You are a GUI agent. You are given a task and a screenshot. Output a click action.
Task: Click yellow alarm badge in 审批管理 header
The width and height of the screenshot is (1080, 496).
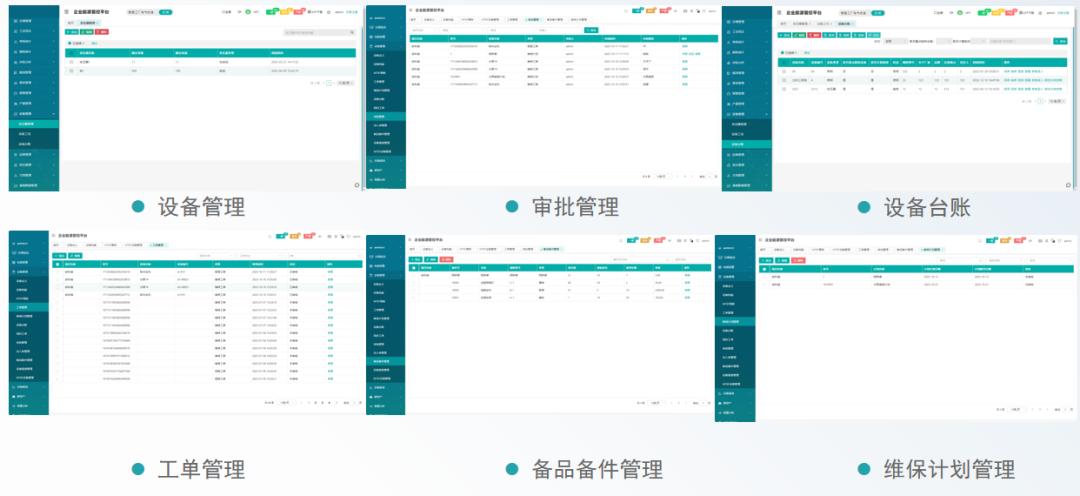[651, 11]
